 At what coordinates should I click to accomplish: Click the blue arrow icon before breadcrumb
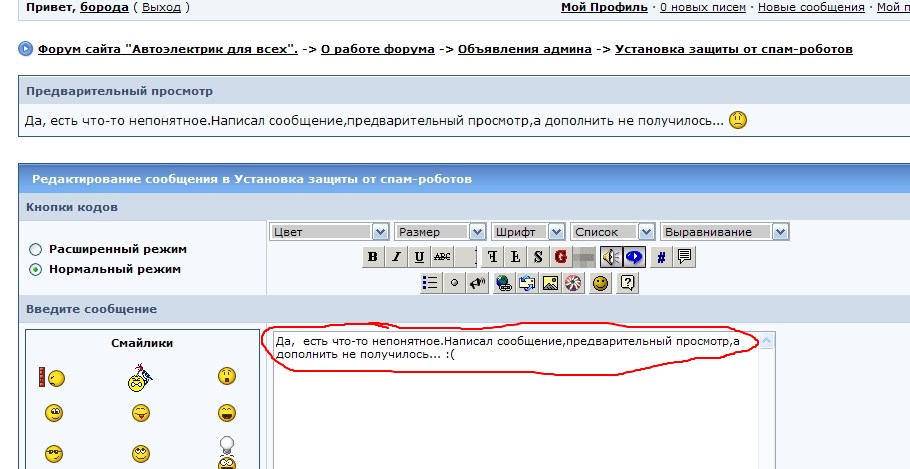[x=26, y=49]
